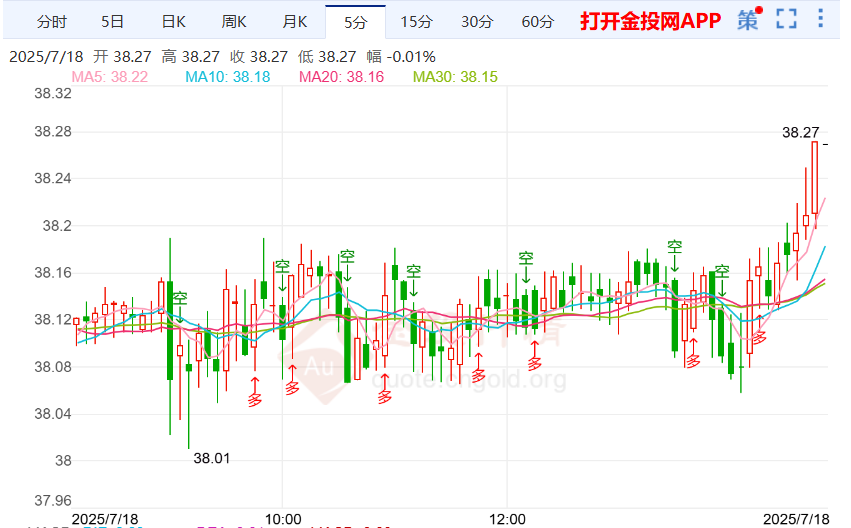Open the 5日 chart tab

[112, 22]
